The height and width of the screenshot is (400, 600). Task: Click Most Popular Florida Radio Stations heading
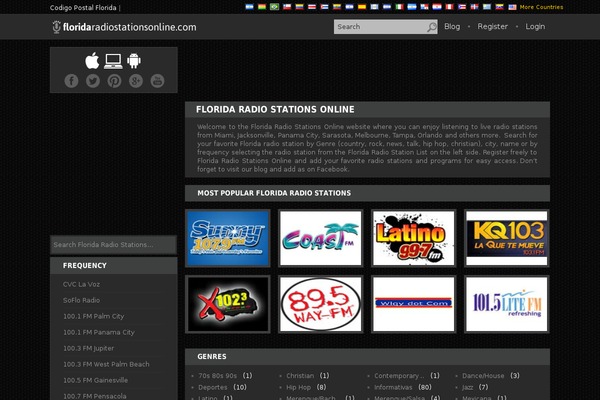tap(274, 193)
